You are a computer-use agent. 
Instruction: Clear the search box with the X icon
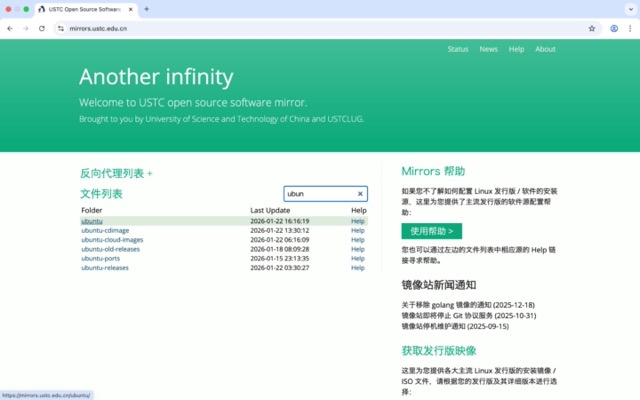click(x=360, y=194)
